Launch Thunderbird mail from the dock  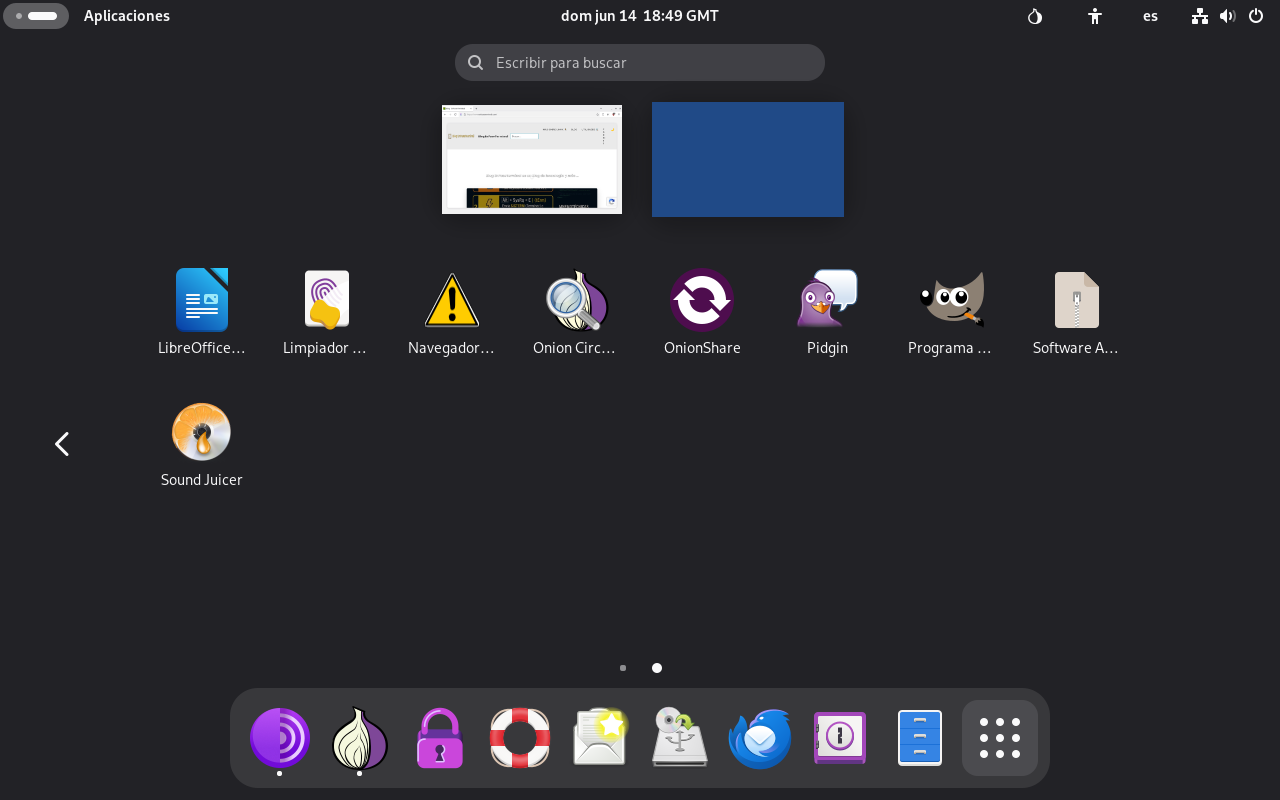760,738
